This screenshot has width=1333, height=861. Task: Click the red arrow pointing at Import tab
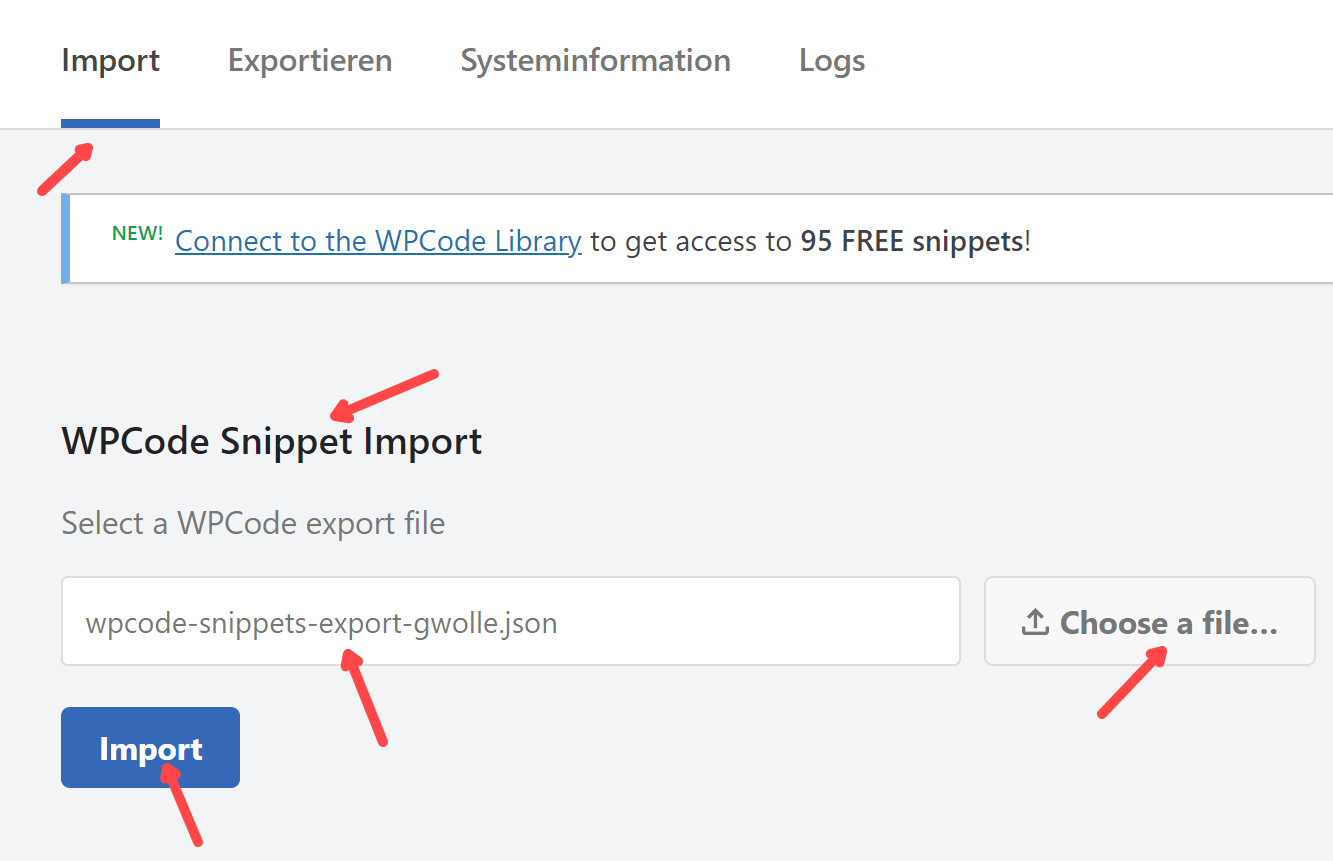[x=66, y=168]
